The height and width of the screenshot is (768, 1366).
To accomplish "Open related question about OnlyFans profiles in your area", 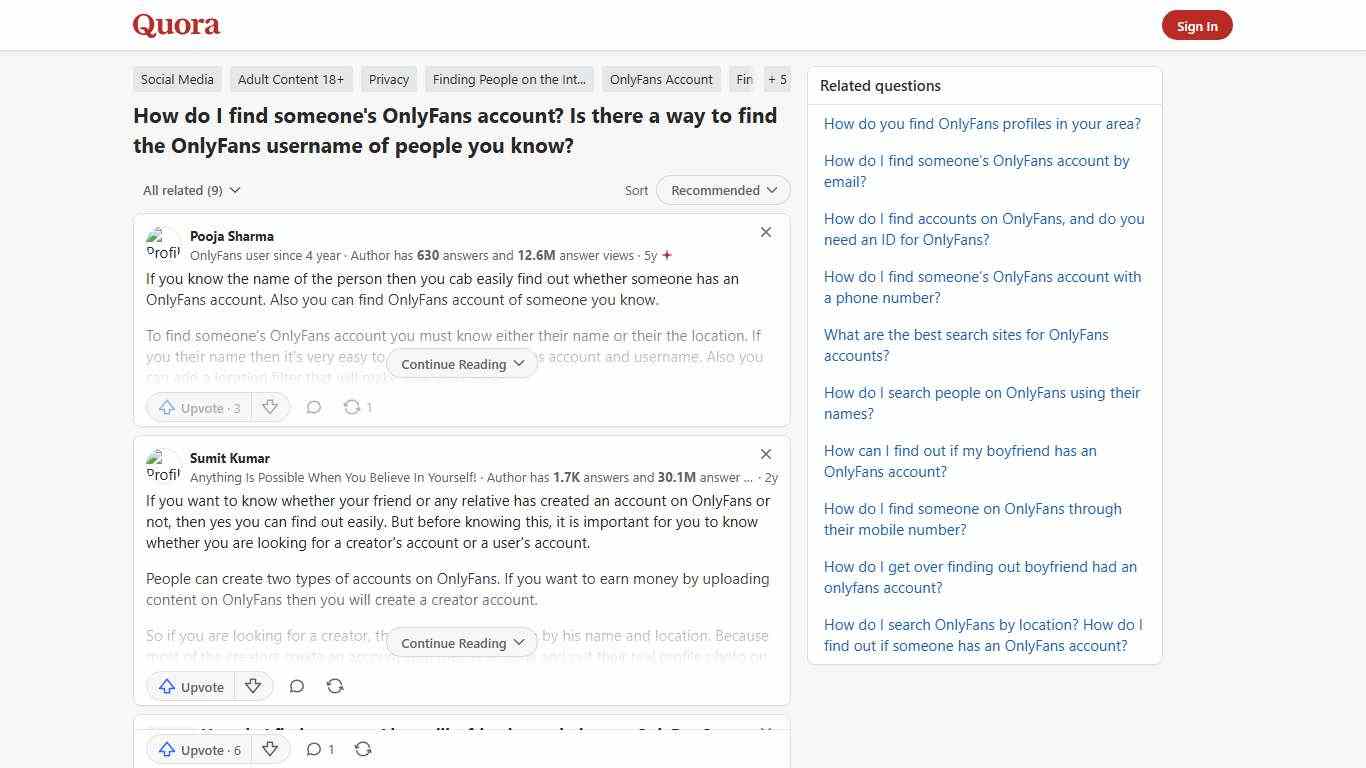I will click(x=982, y=123).
